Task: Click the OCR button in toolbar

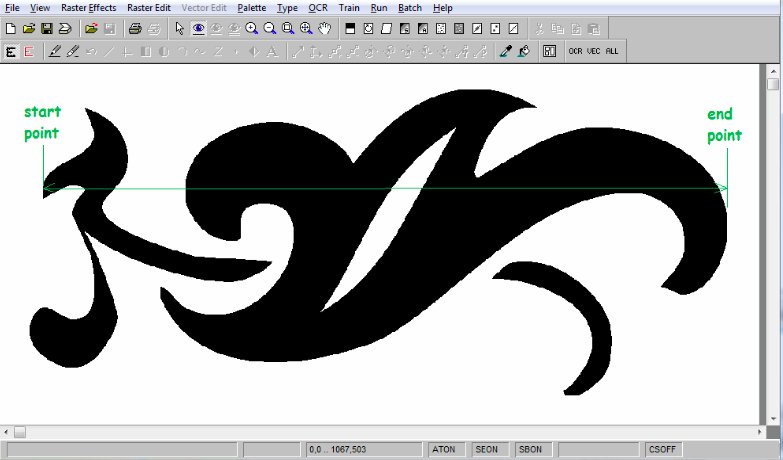Action: (576, 51)
